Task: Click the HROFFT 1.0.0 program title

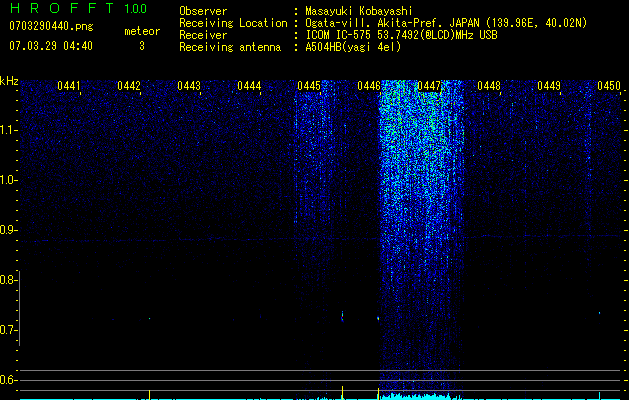Action: (x=78, y=8)
